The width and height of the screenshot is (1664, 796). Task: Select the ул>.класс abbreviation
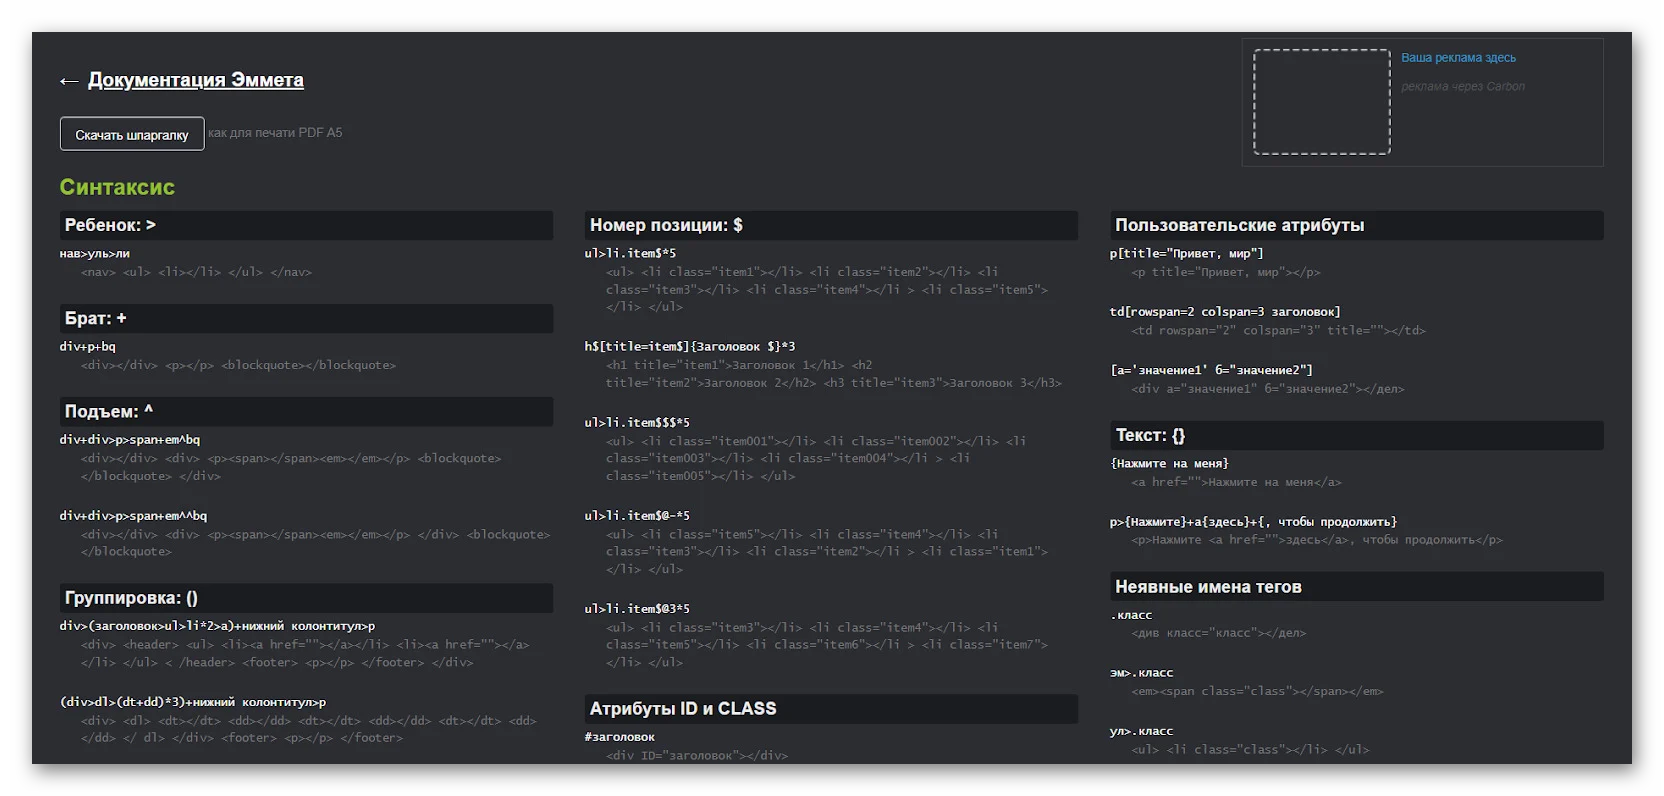[x=1141, y=732]
